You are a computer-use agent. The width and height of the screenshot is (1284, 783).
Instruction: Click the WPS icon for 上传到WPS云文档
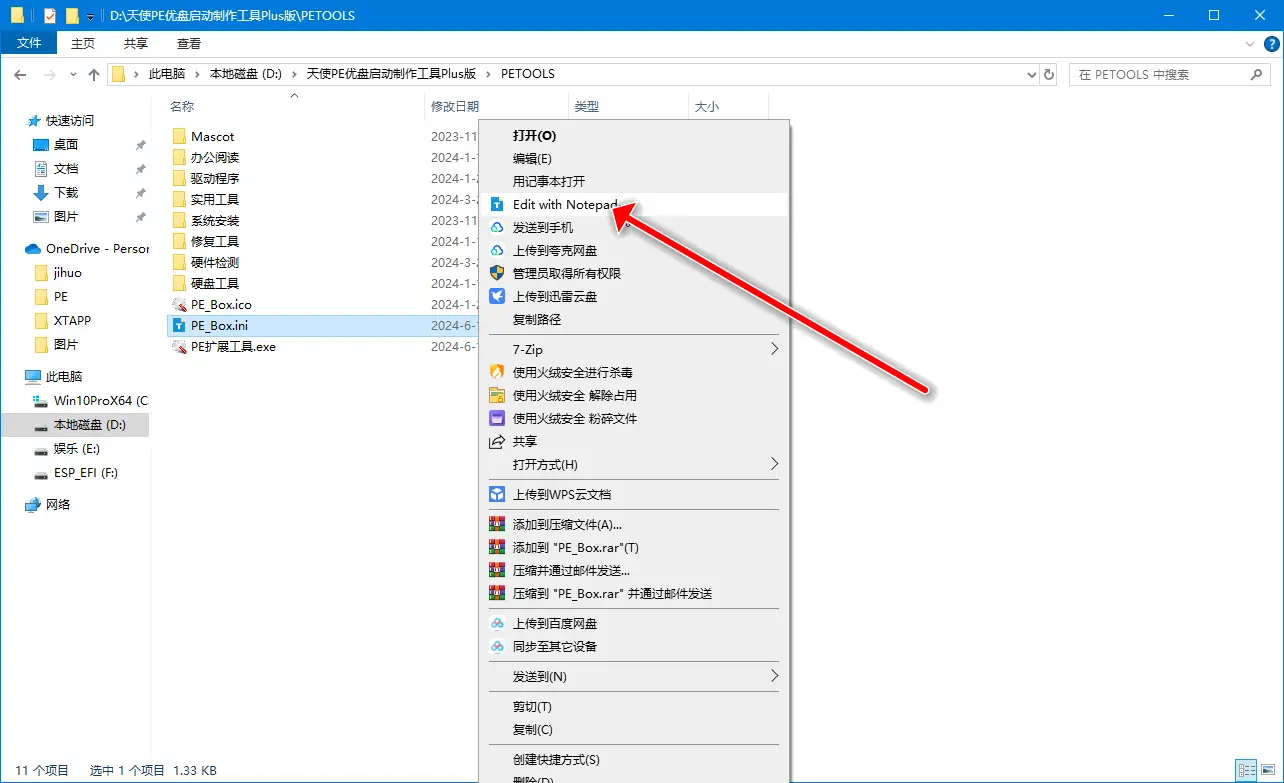click(x=497, y=493)
